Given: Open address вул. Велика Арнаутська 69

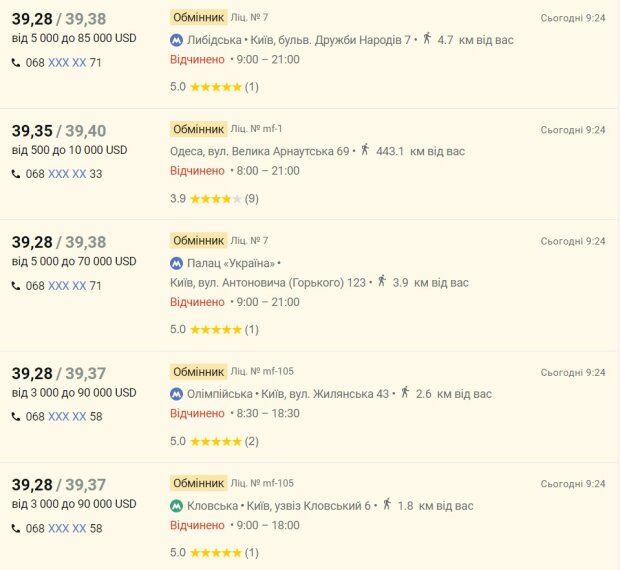Looking at the screenshot, I should click(x=260, y=151).
